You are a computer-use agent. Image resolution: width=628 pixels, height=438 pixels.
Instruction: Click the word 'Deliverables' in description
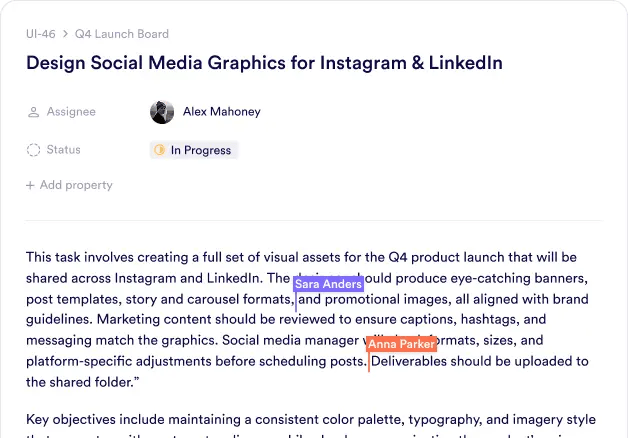pyautogui.click(x=416, y=361)
